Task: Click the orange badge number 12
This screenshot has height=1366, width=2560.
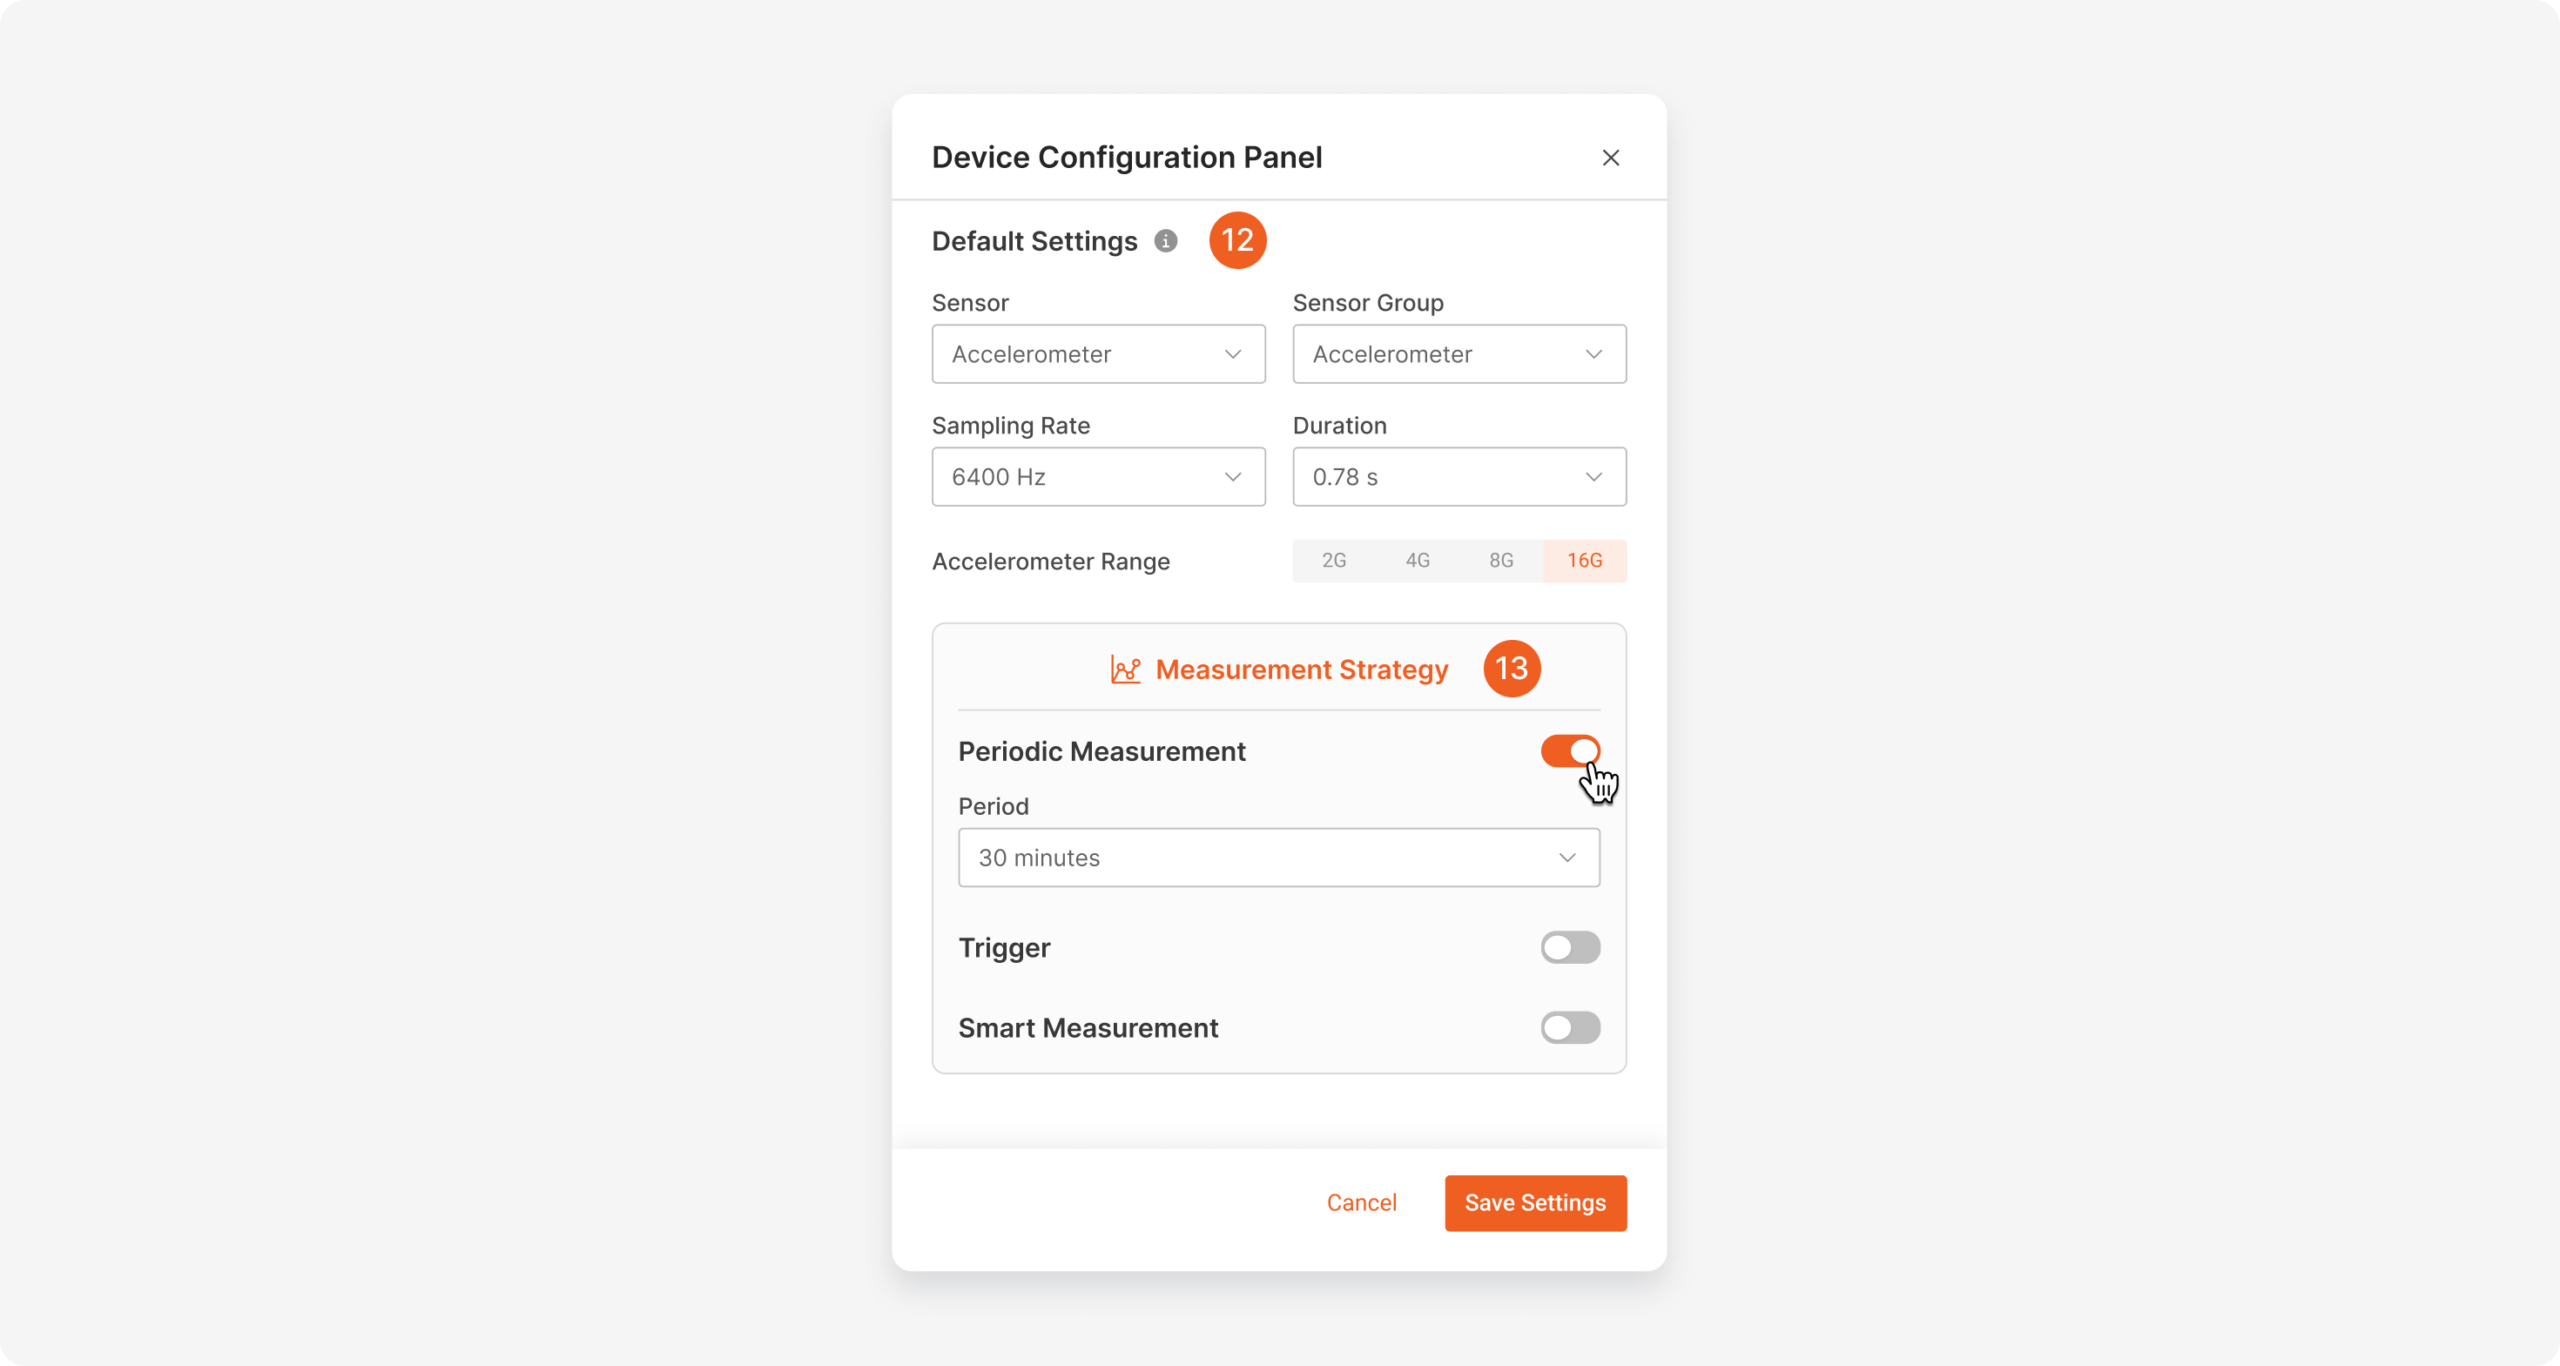Action: (x=1238, y=240)
